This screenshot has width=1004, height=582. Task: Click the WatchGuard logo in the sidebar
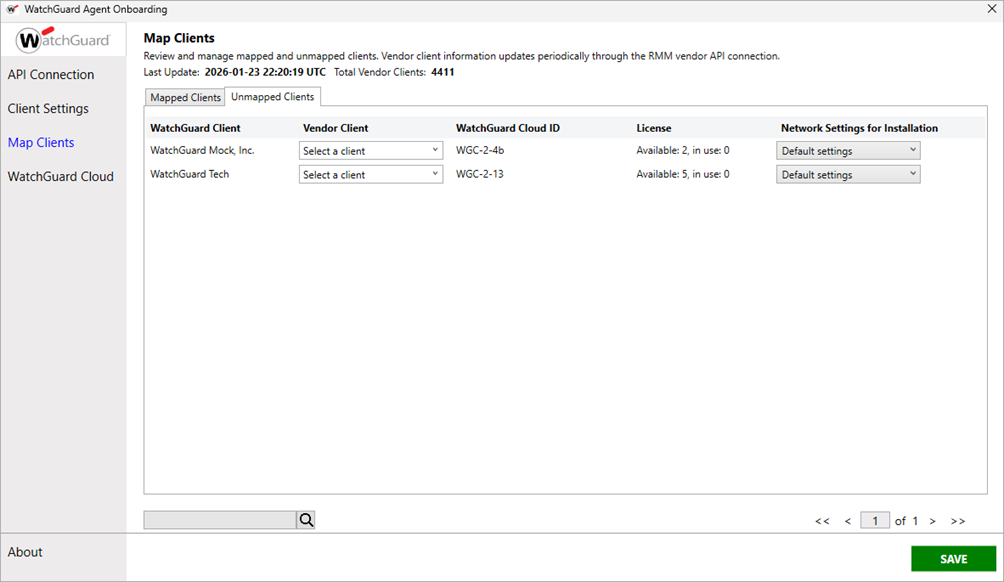pyautogui.click(x=62, y=40)
